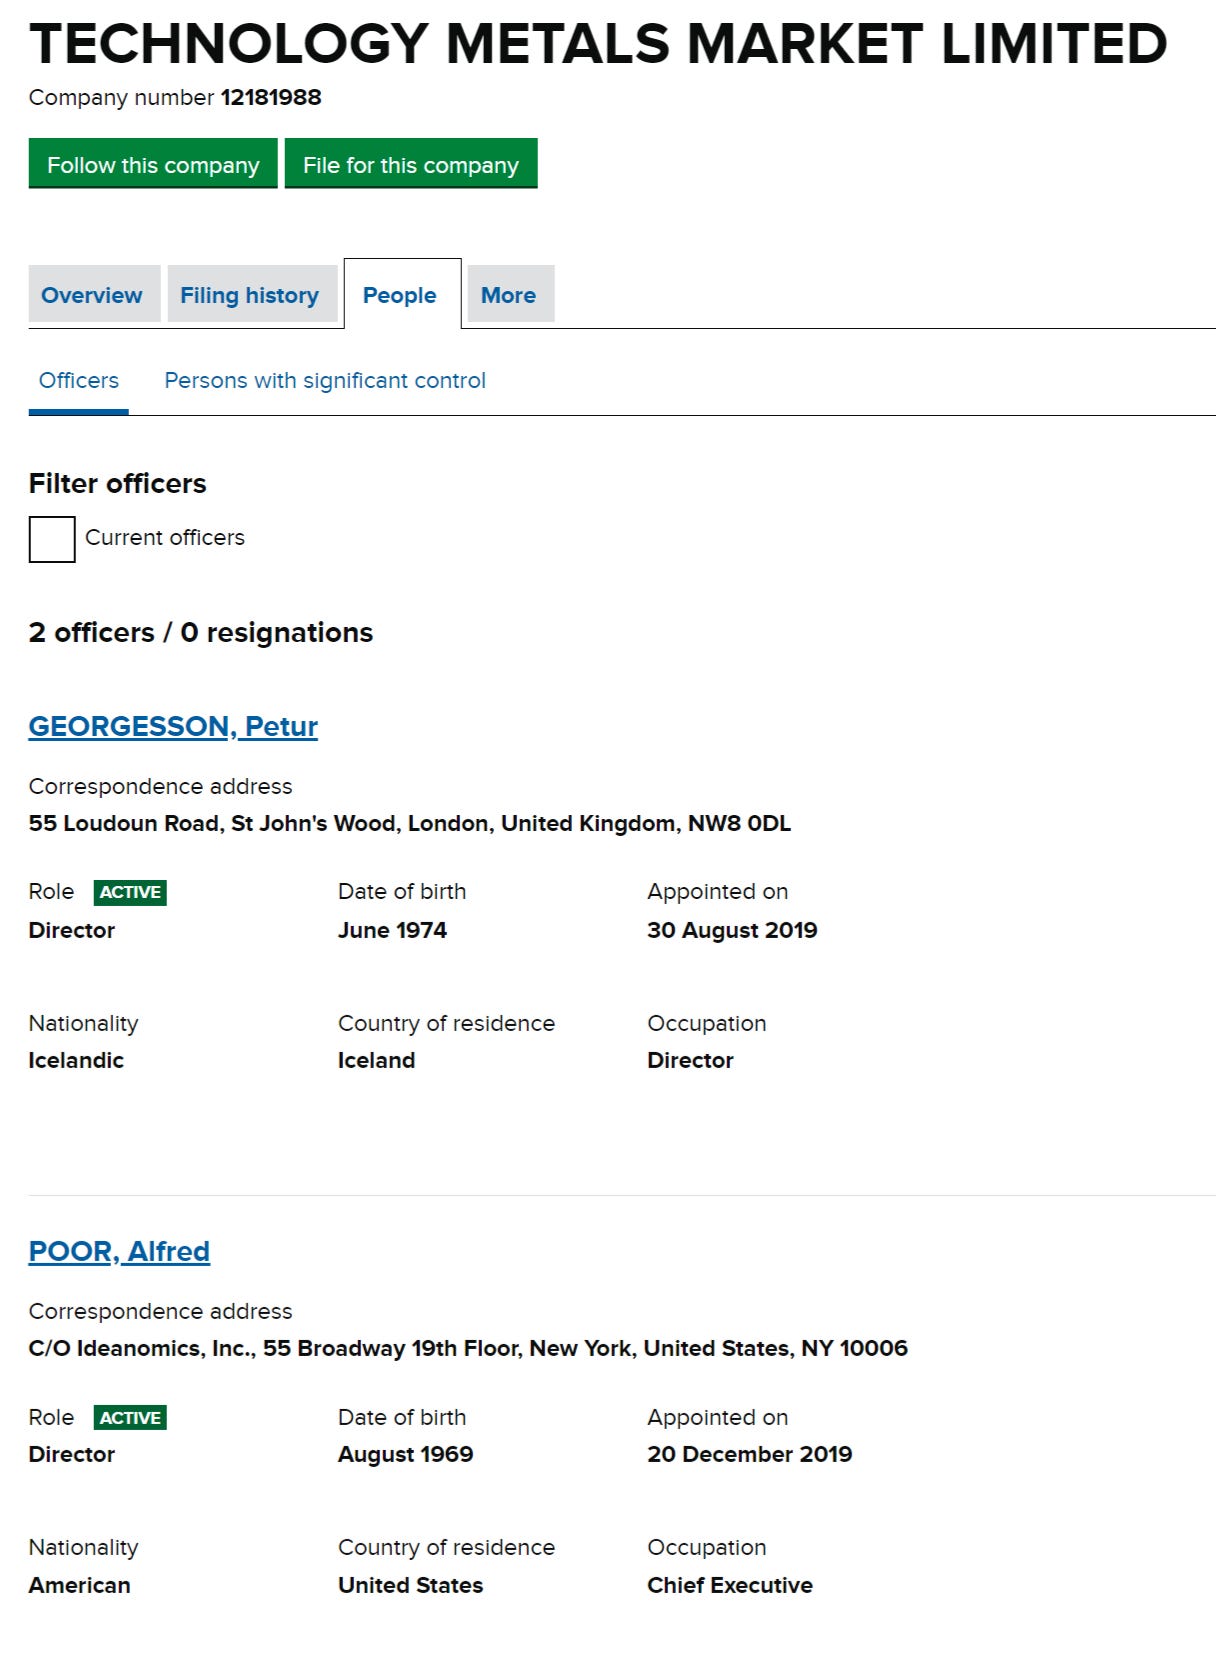
Task: Click the C/O Ideanomics, Inc. address text
Action: pos(468,1348)
